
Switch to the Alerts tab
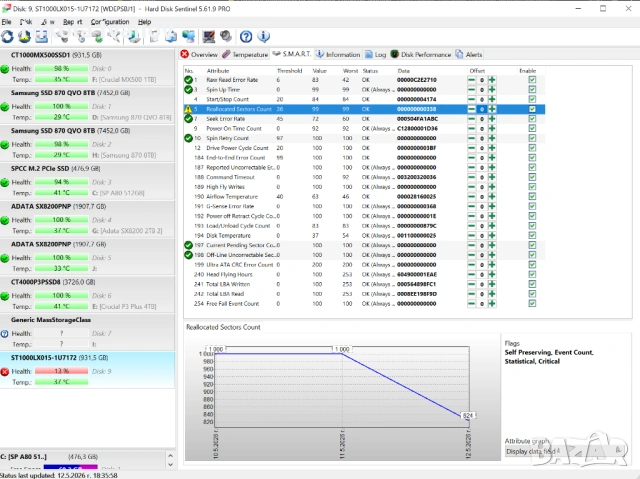pos(469,54)
